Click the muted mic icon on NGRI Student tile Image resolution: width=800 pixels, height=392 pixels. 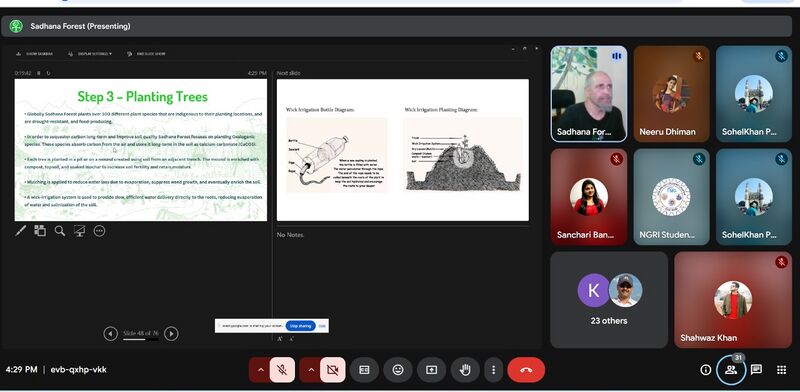coord(698,159)
